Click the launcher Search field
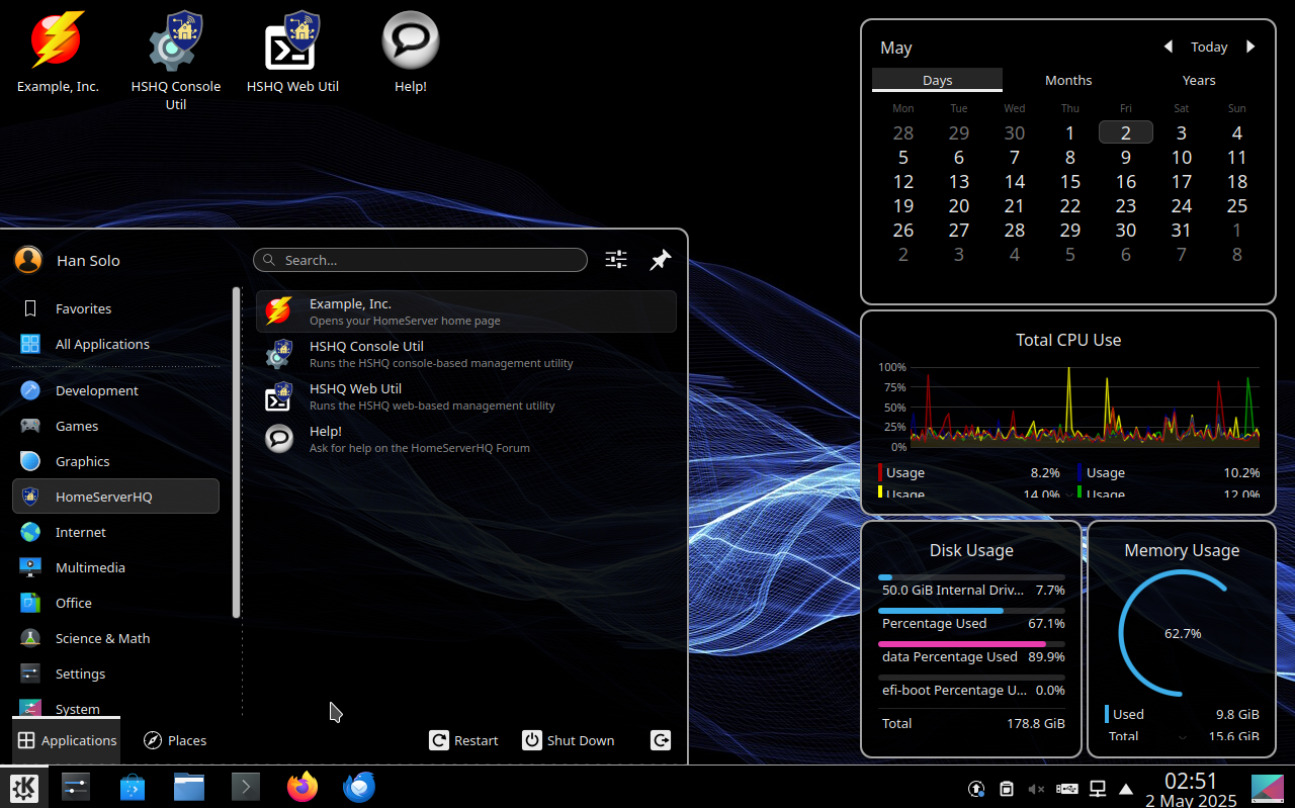The width and height of the screenshot is (1295, 808). (420, 260)
